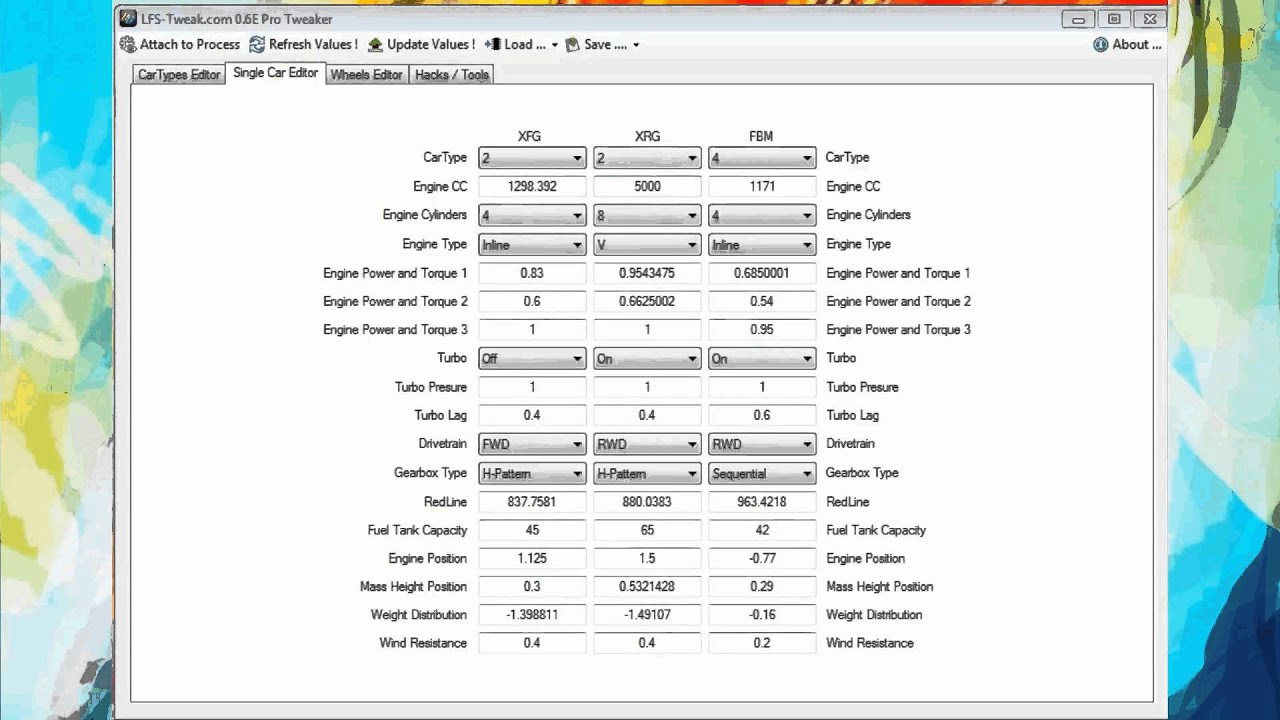Open XRG Gearbox Type dropdown
The width and height of the screenshot is (1280, 720).
coord(647,473)
